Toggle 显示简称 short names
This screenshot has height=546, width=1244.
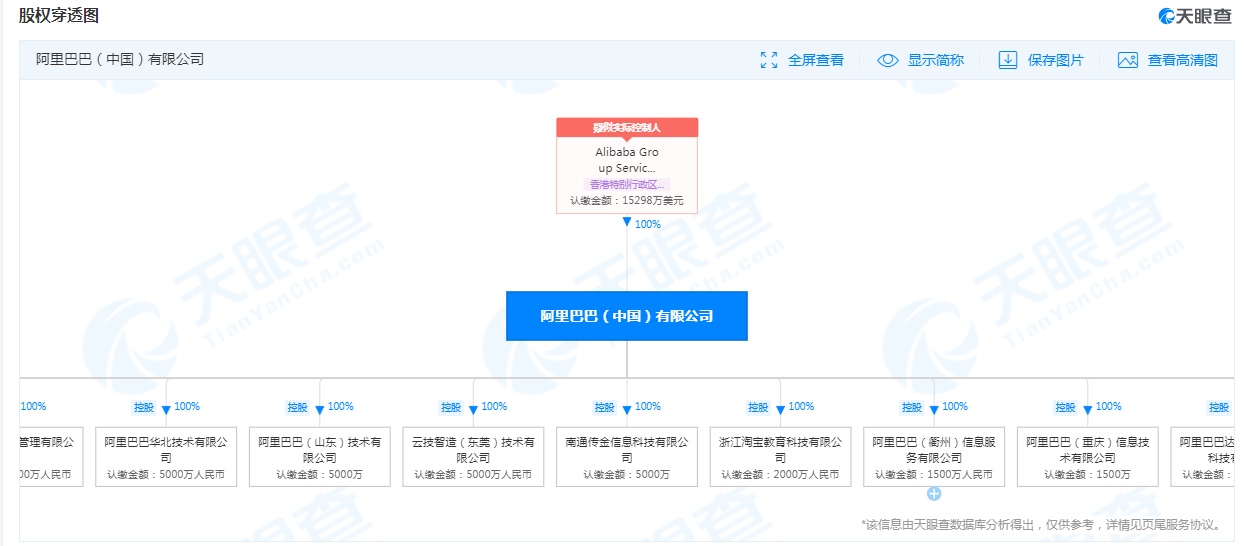(x=936, y=60)
